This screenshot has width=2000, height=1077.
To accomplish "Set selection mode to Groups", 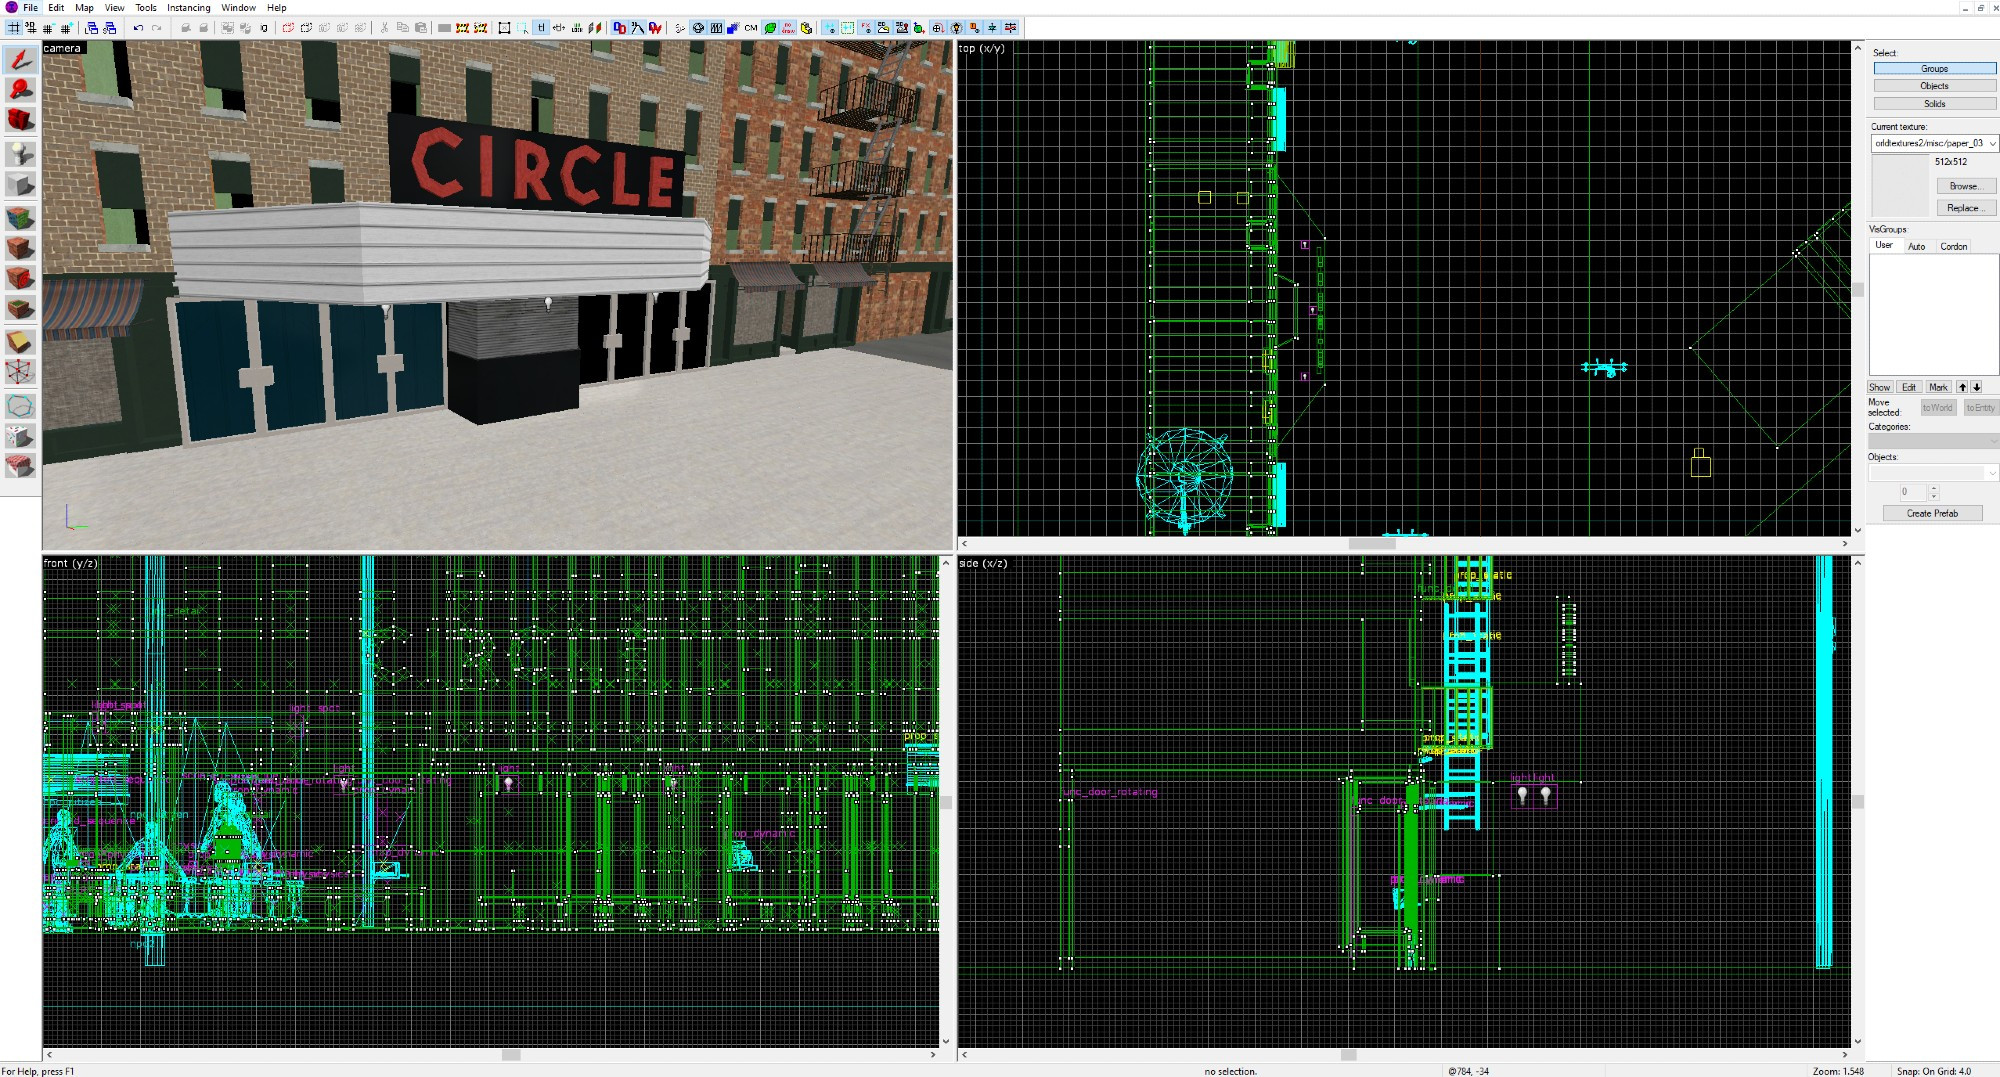I will coord(1934,69).
